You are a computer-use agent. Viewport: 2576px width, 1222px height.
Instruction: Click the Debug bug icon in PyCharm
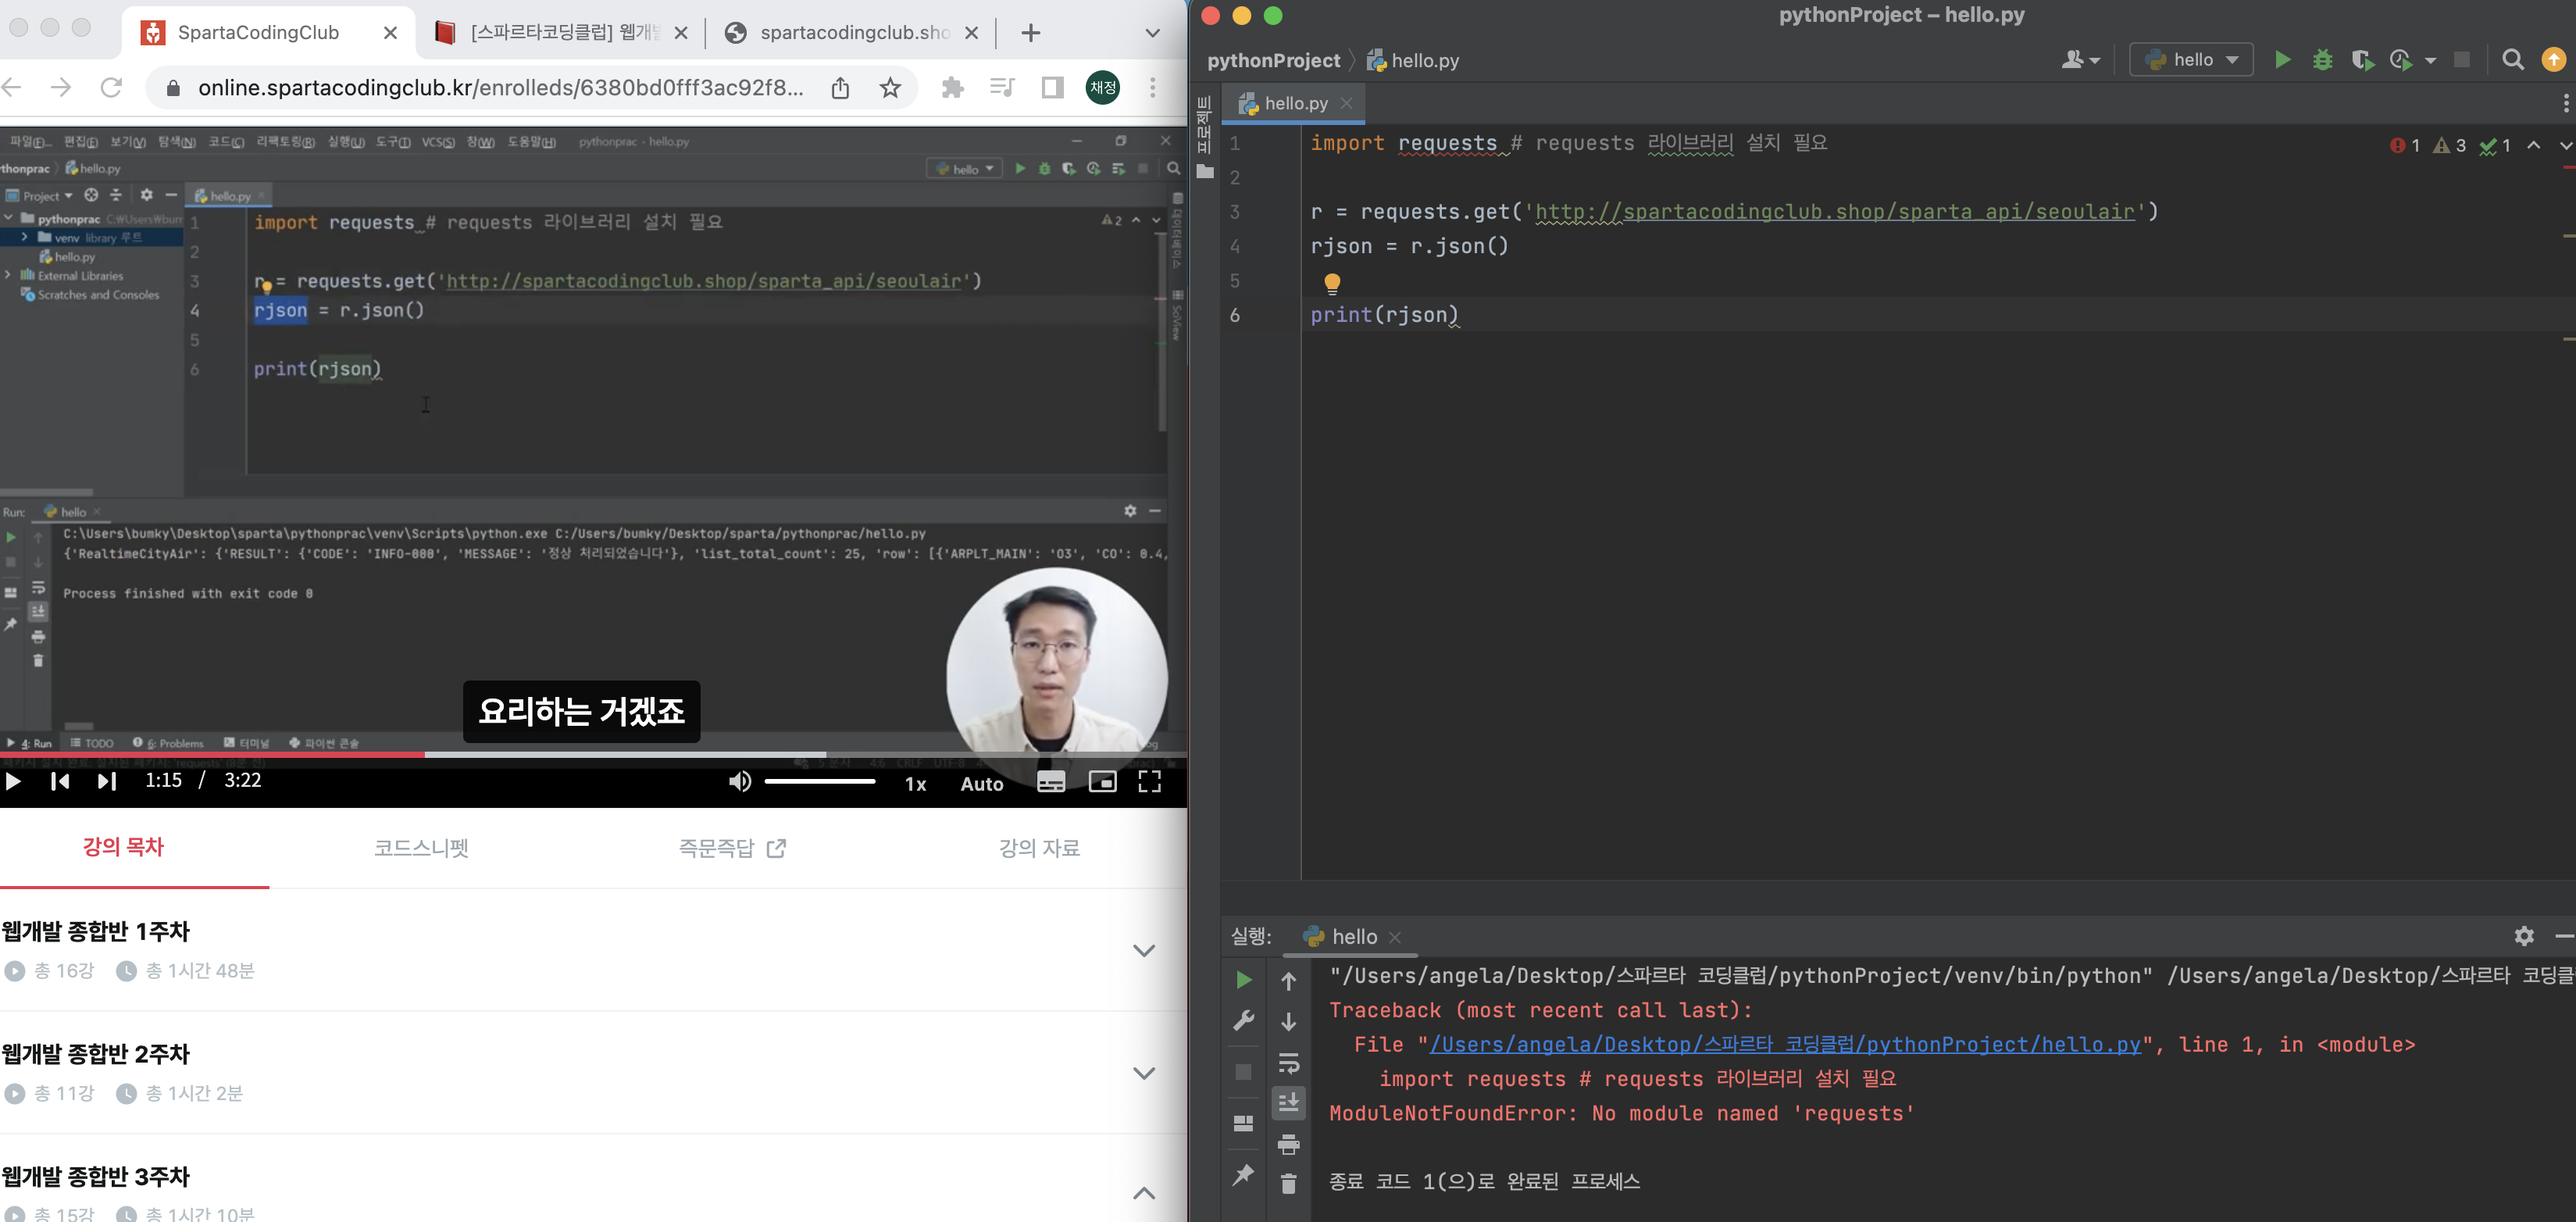click(x=2322, y=60)
